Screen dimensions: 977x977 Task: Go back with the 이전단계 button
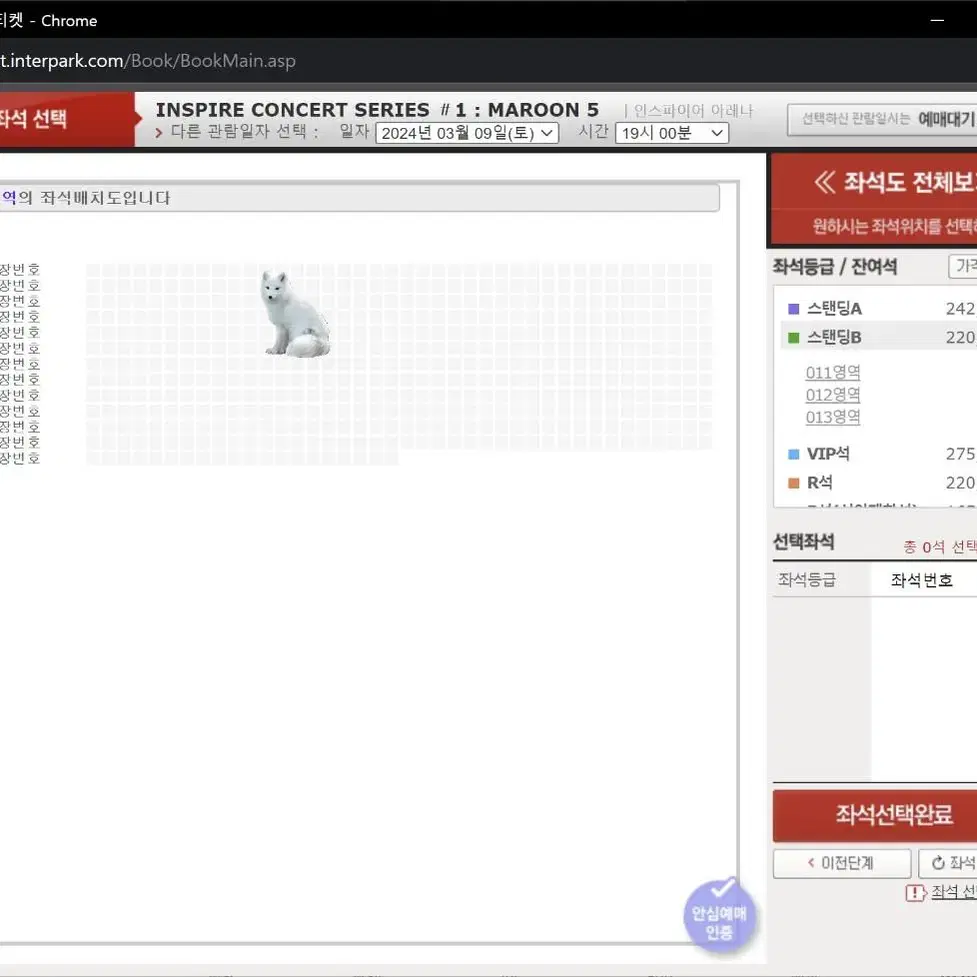click(841, 863)
